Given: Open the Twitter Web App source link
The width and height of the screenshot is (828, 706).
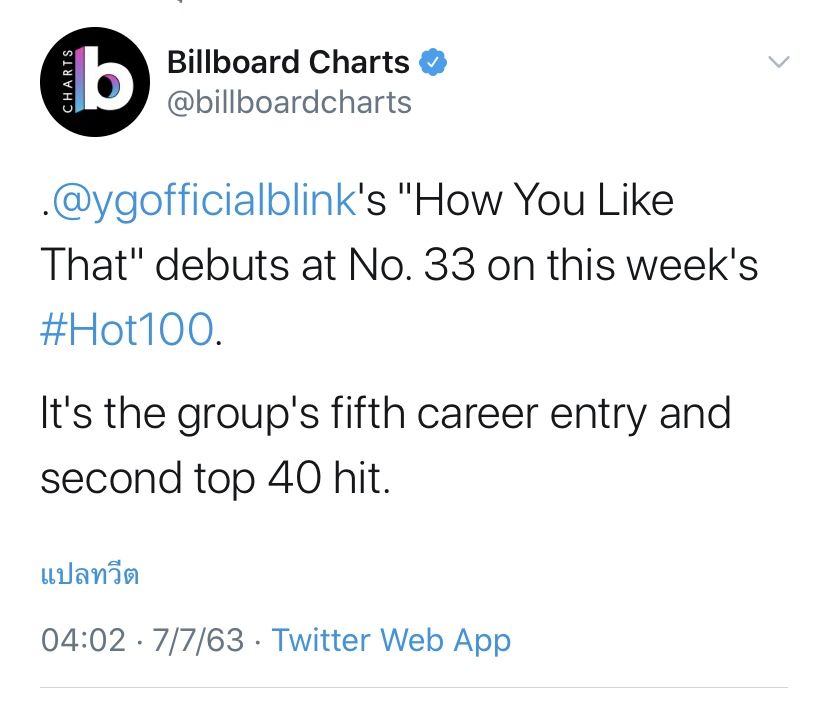Looking at the screenshot, I should click(391, 640).
